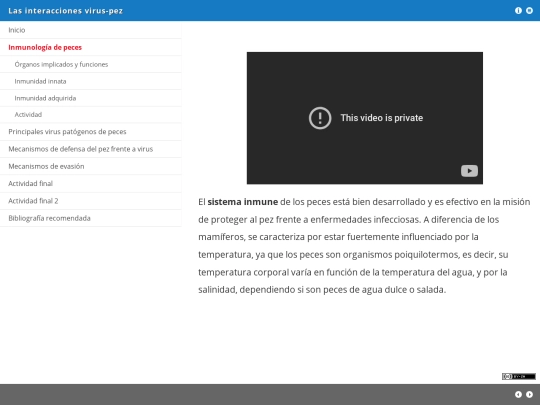Click the bold words sistema inmune
Image resolution: width=540 pixels, height=405 pixels.
[242, 202]
